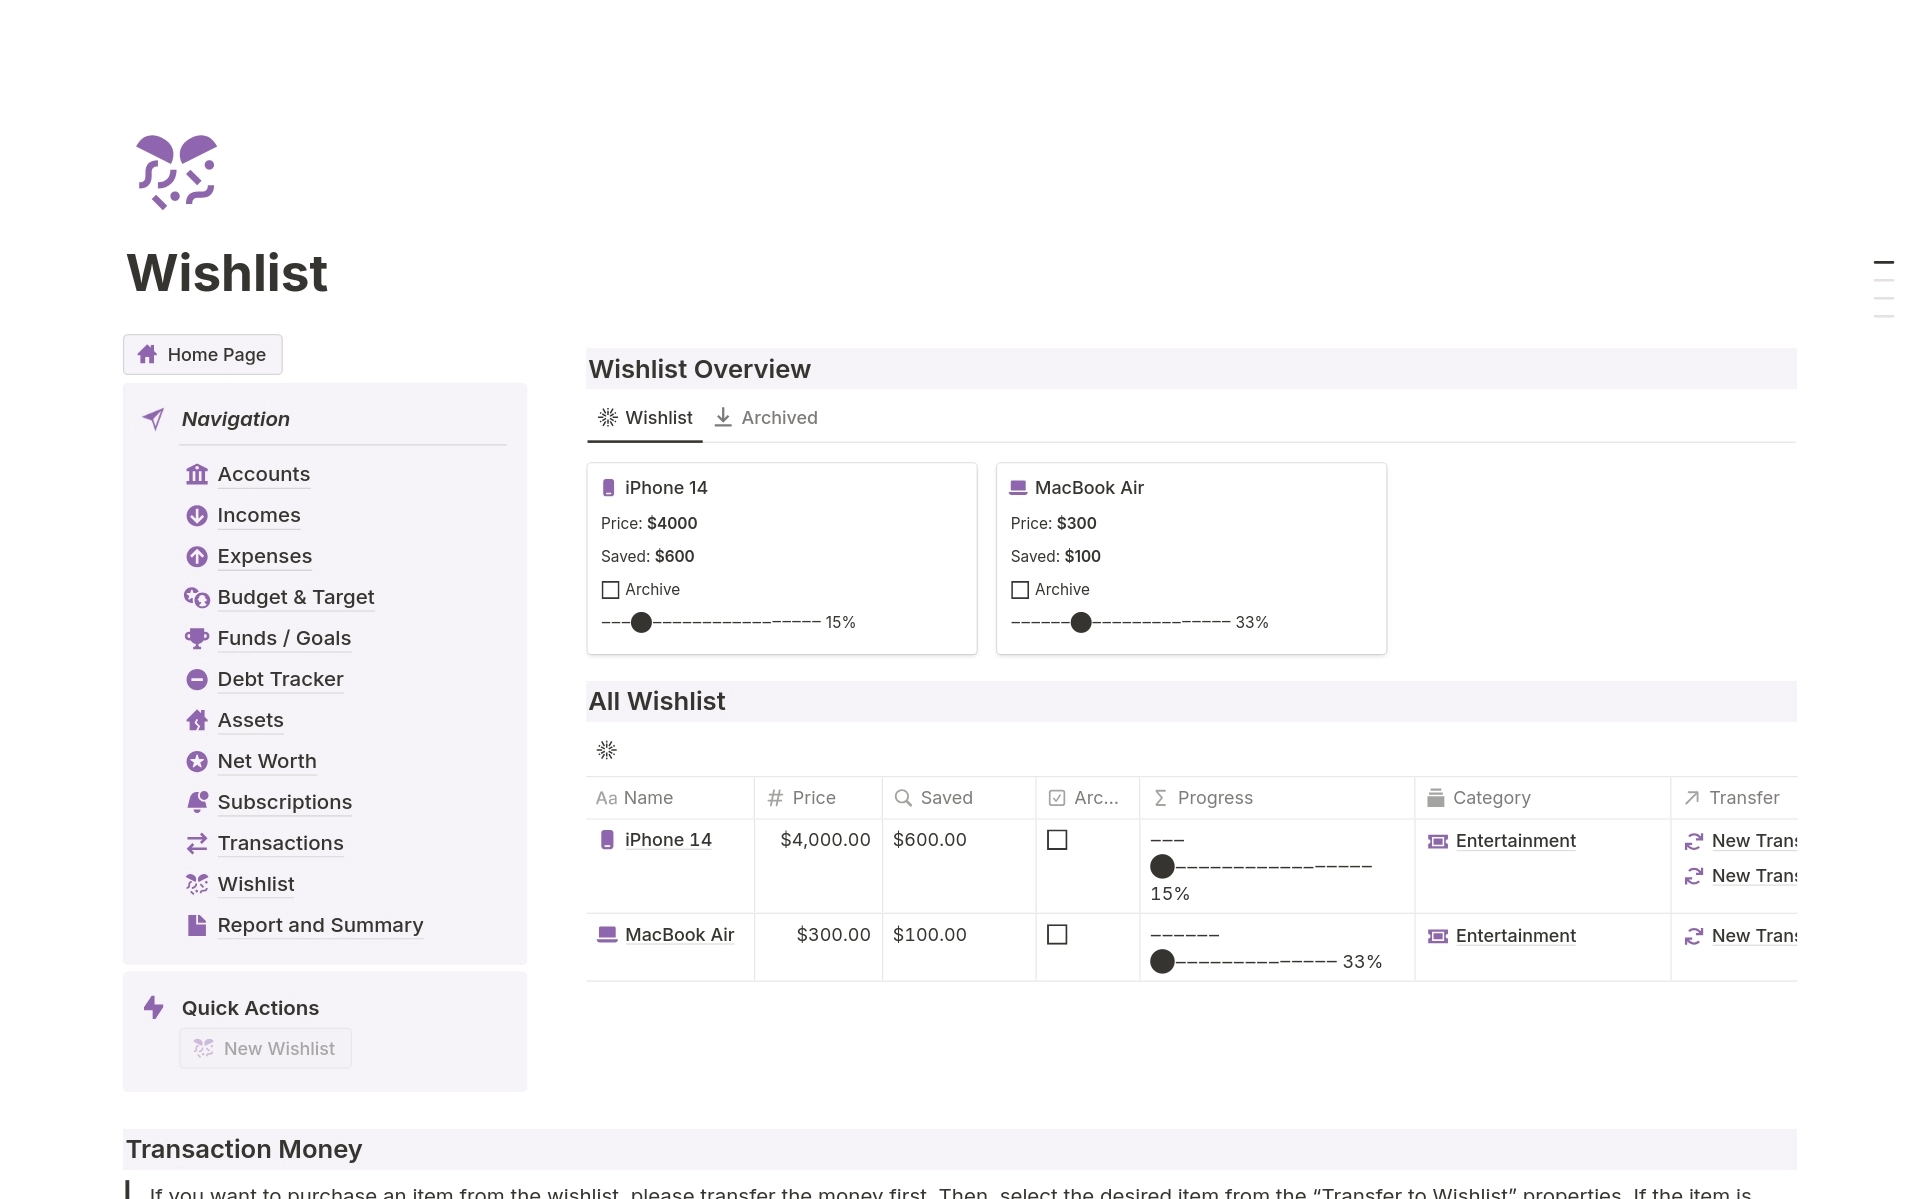Click the $100.00 saved cell
The image size is (1920, 1199).
pyautogui.click(x=930, y=934)
